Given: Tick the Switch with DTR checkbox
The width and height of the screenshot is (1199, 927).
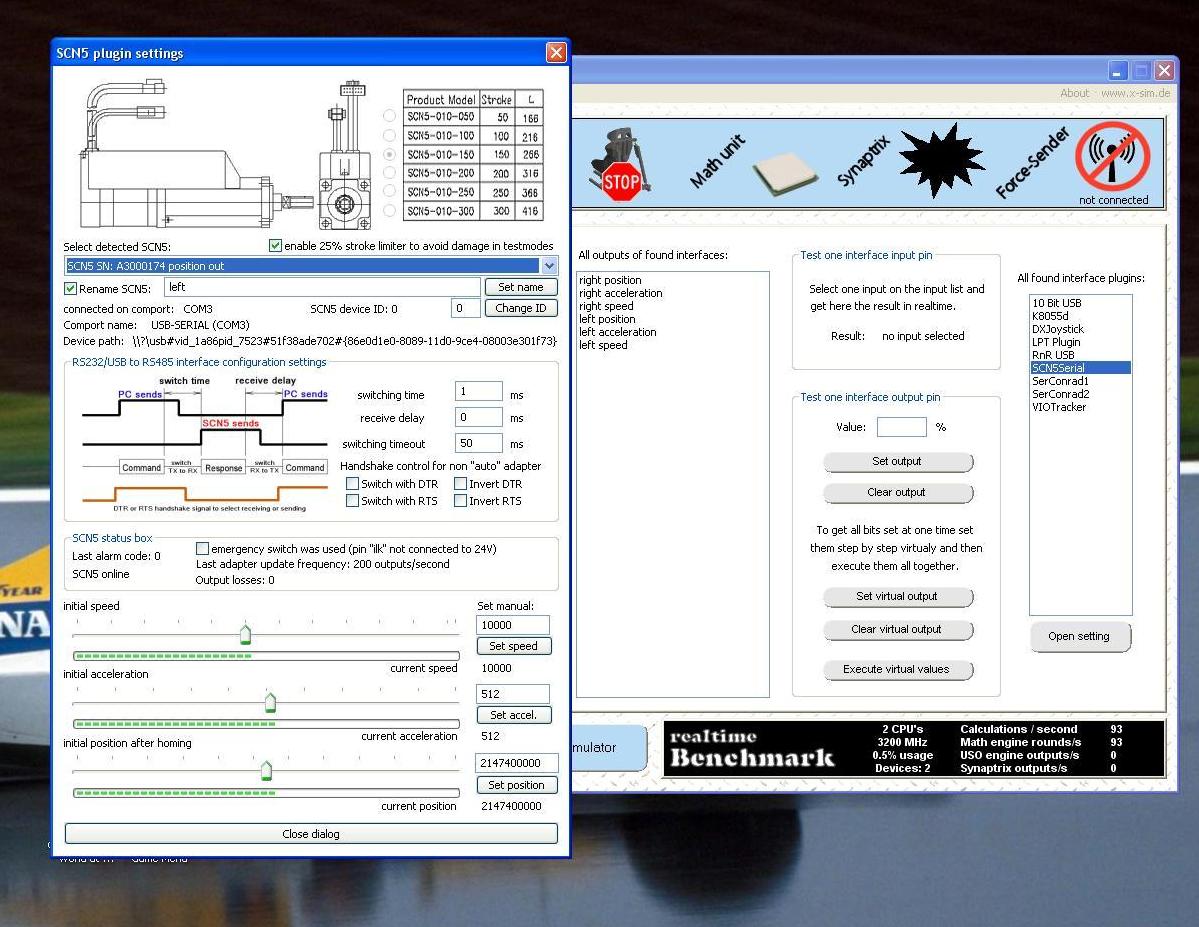Looking at the screenshot, I should [x=352, y=484].
